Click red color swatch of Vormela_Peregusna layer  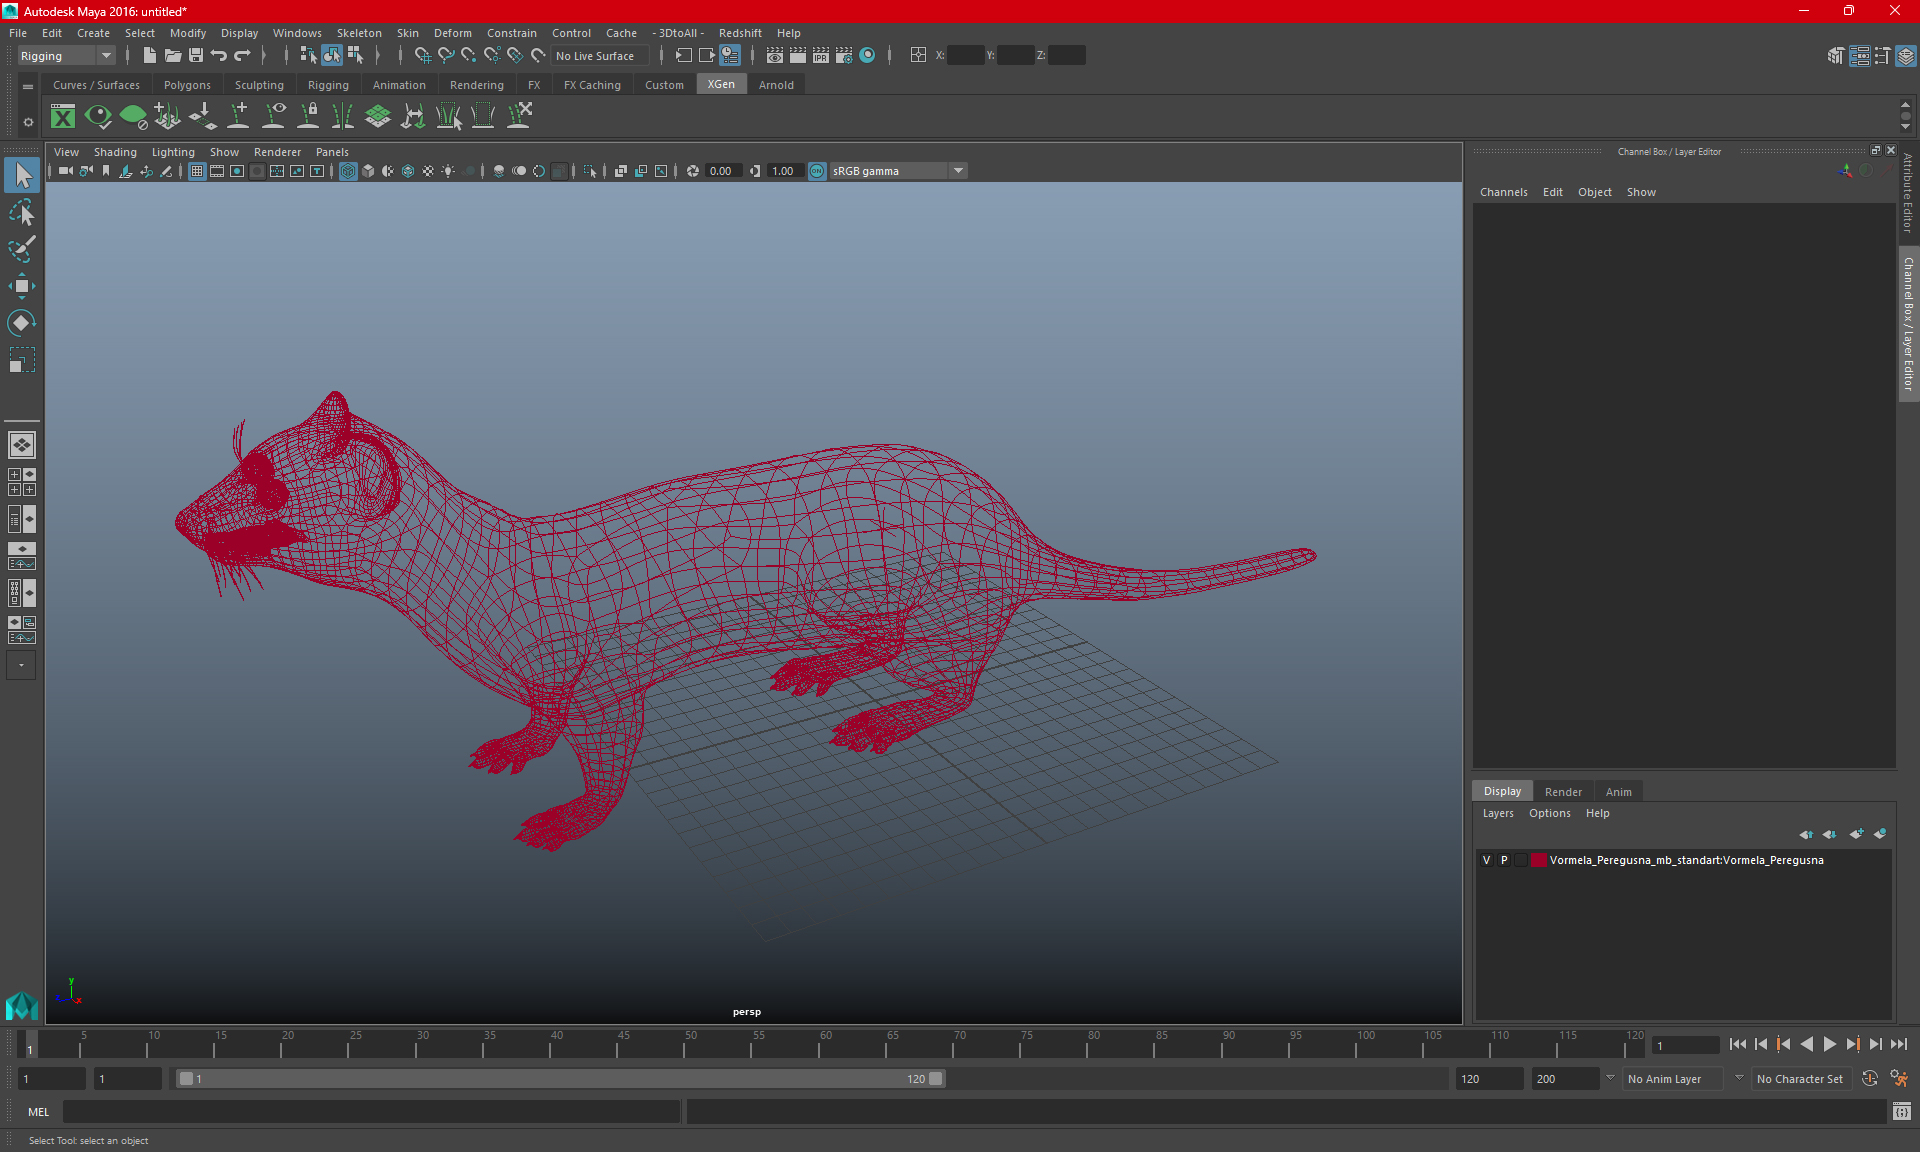[x=1539, y=860]
